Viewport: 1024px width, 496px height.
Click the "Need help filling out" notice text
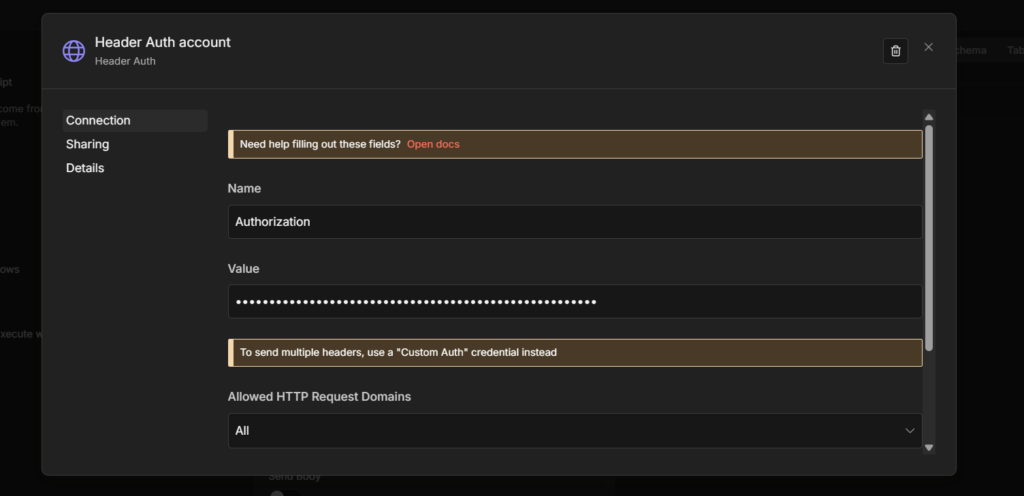(x=320, y=144)
